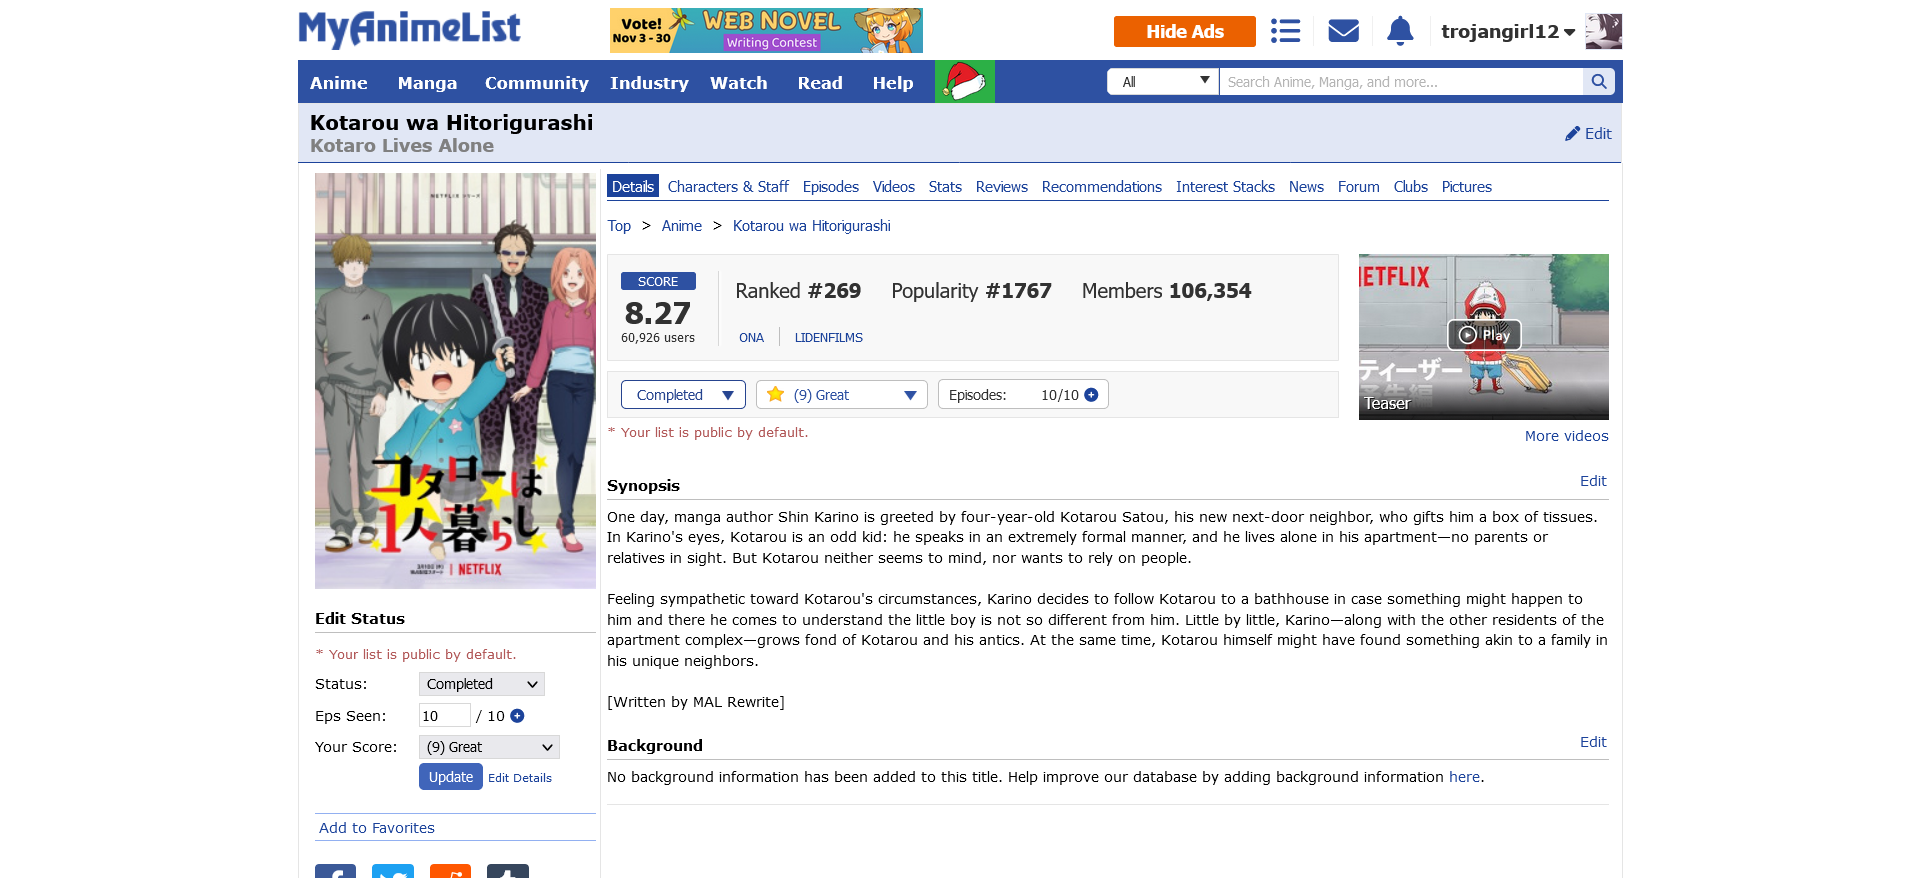Click the pencil Edit icon near title
Image resolution: width=1920 pixels, height=878 pixels.
pyautogui.click(x=1588, y=133)
